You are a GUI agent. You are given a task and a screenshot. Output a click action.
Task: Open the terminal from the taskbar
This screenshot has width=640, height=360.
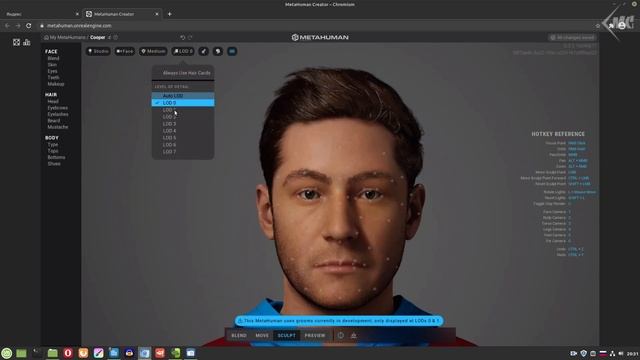37,353
